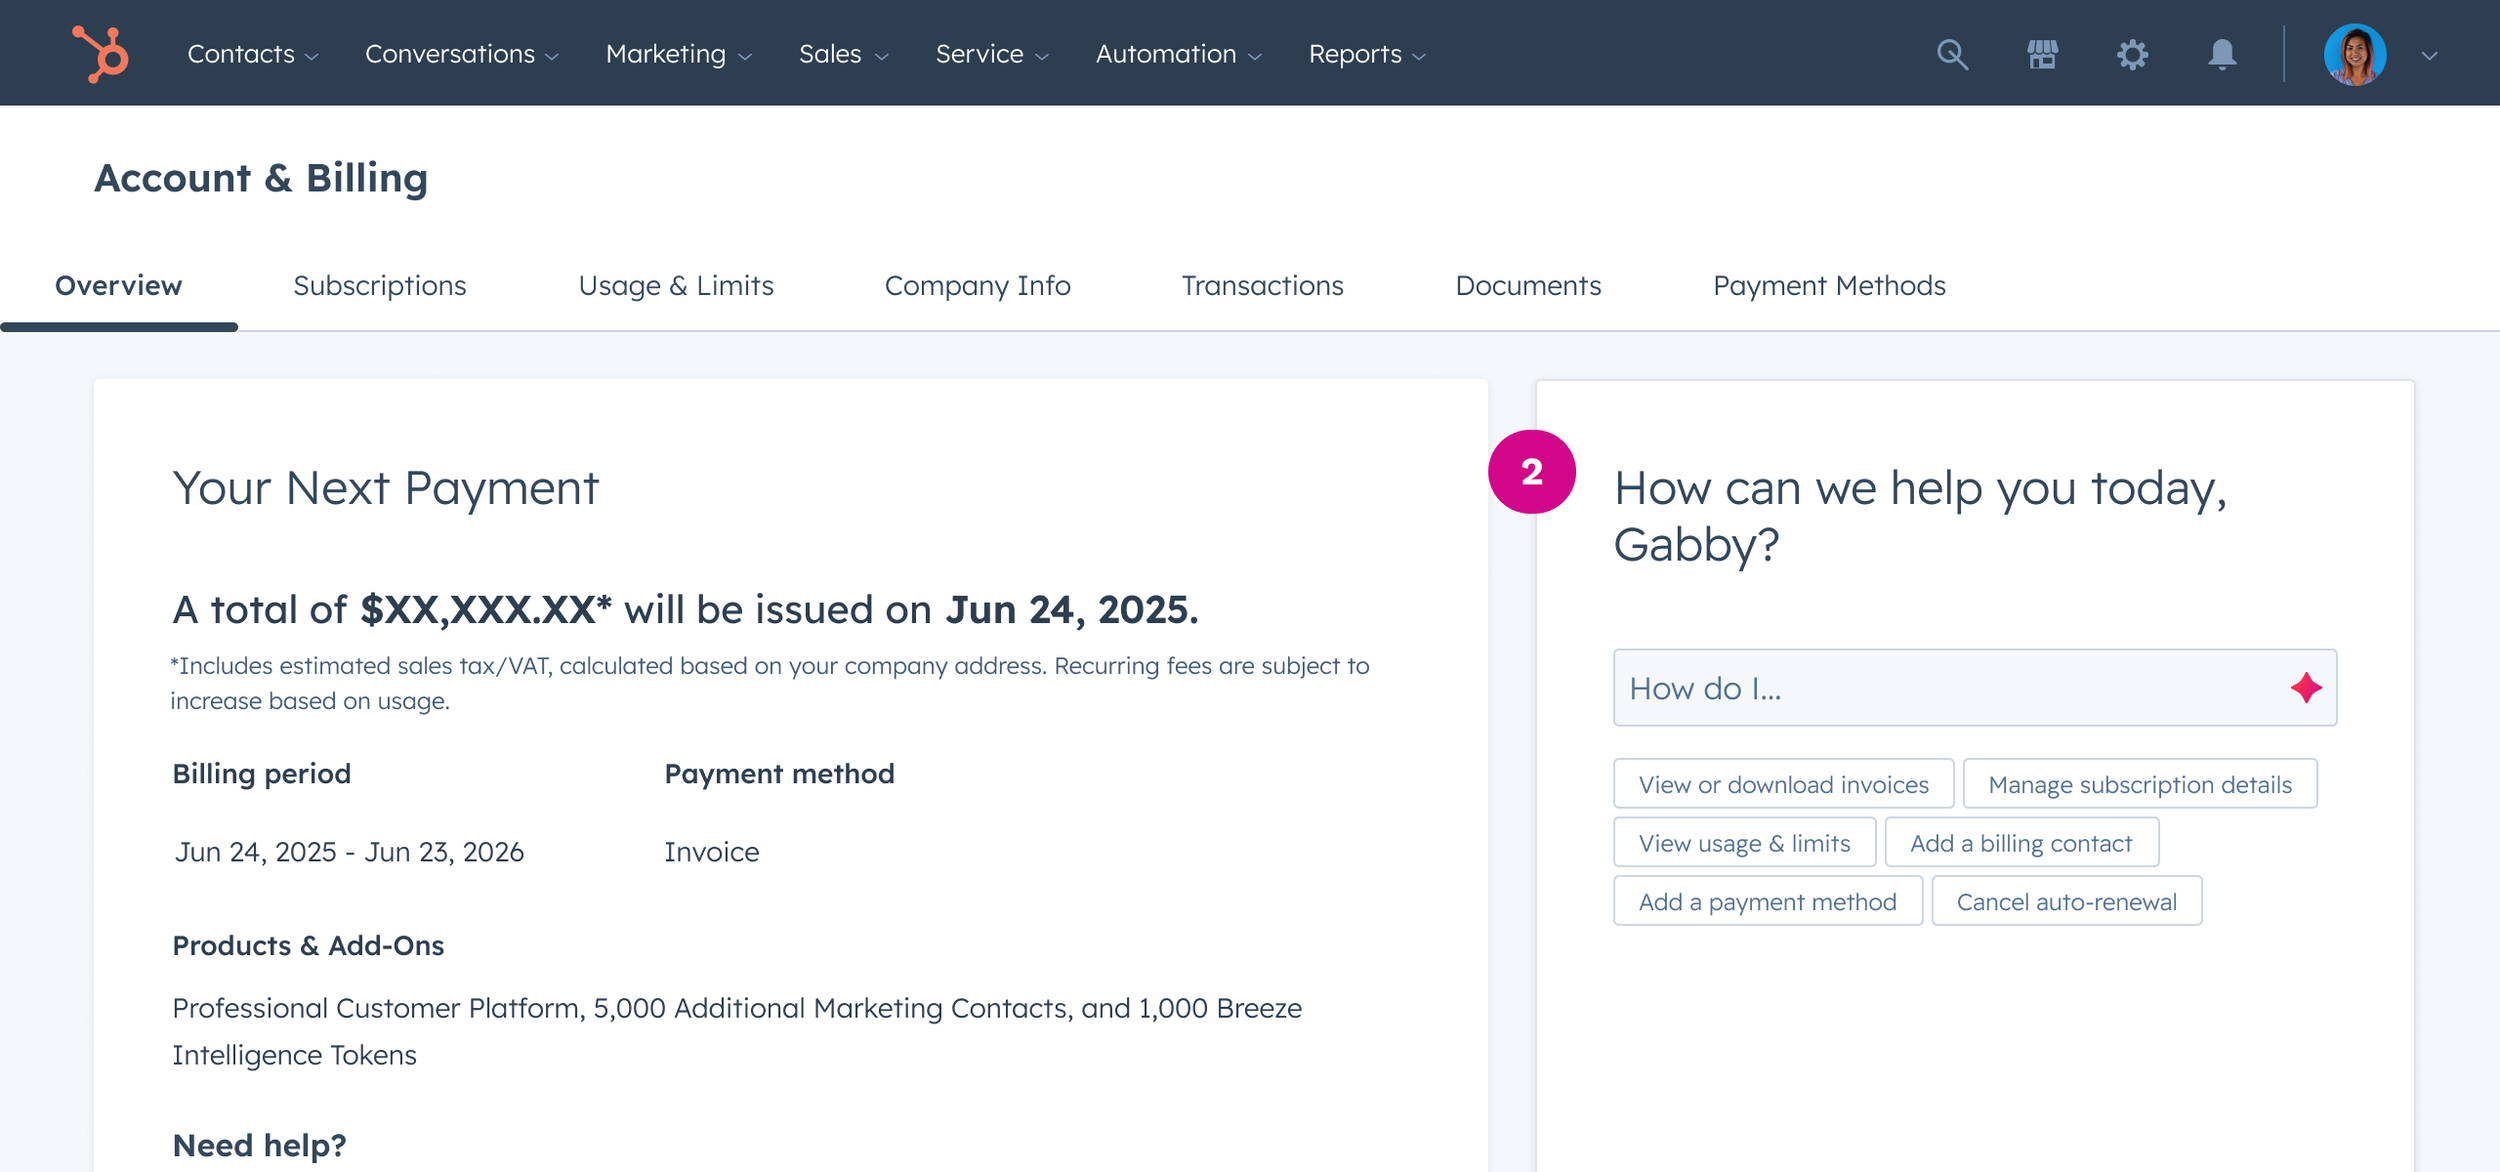Click the "Your Next Payment" heading
Viewport: 2500px width, 1172px height.
[386, 489]
